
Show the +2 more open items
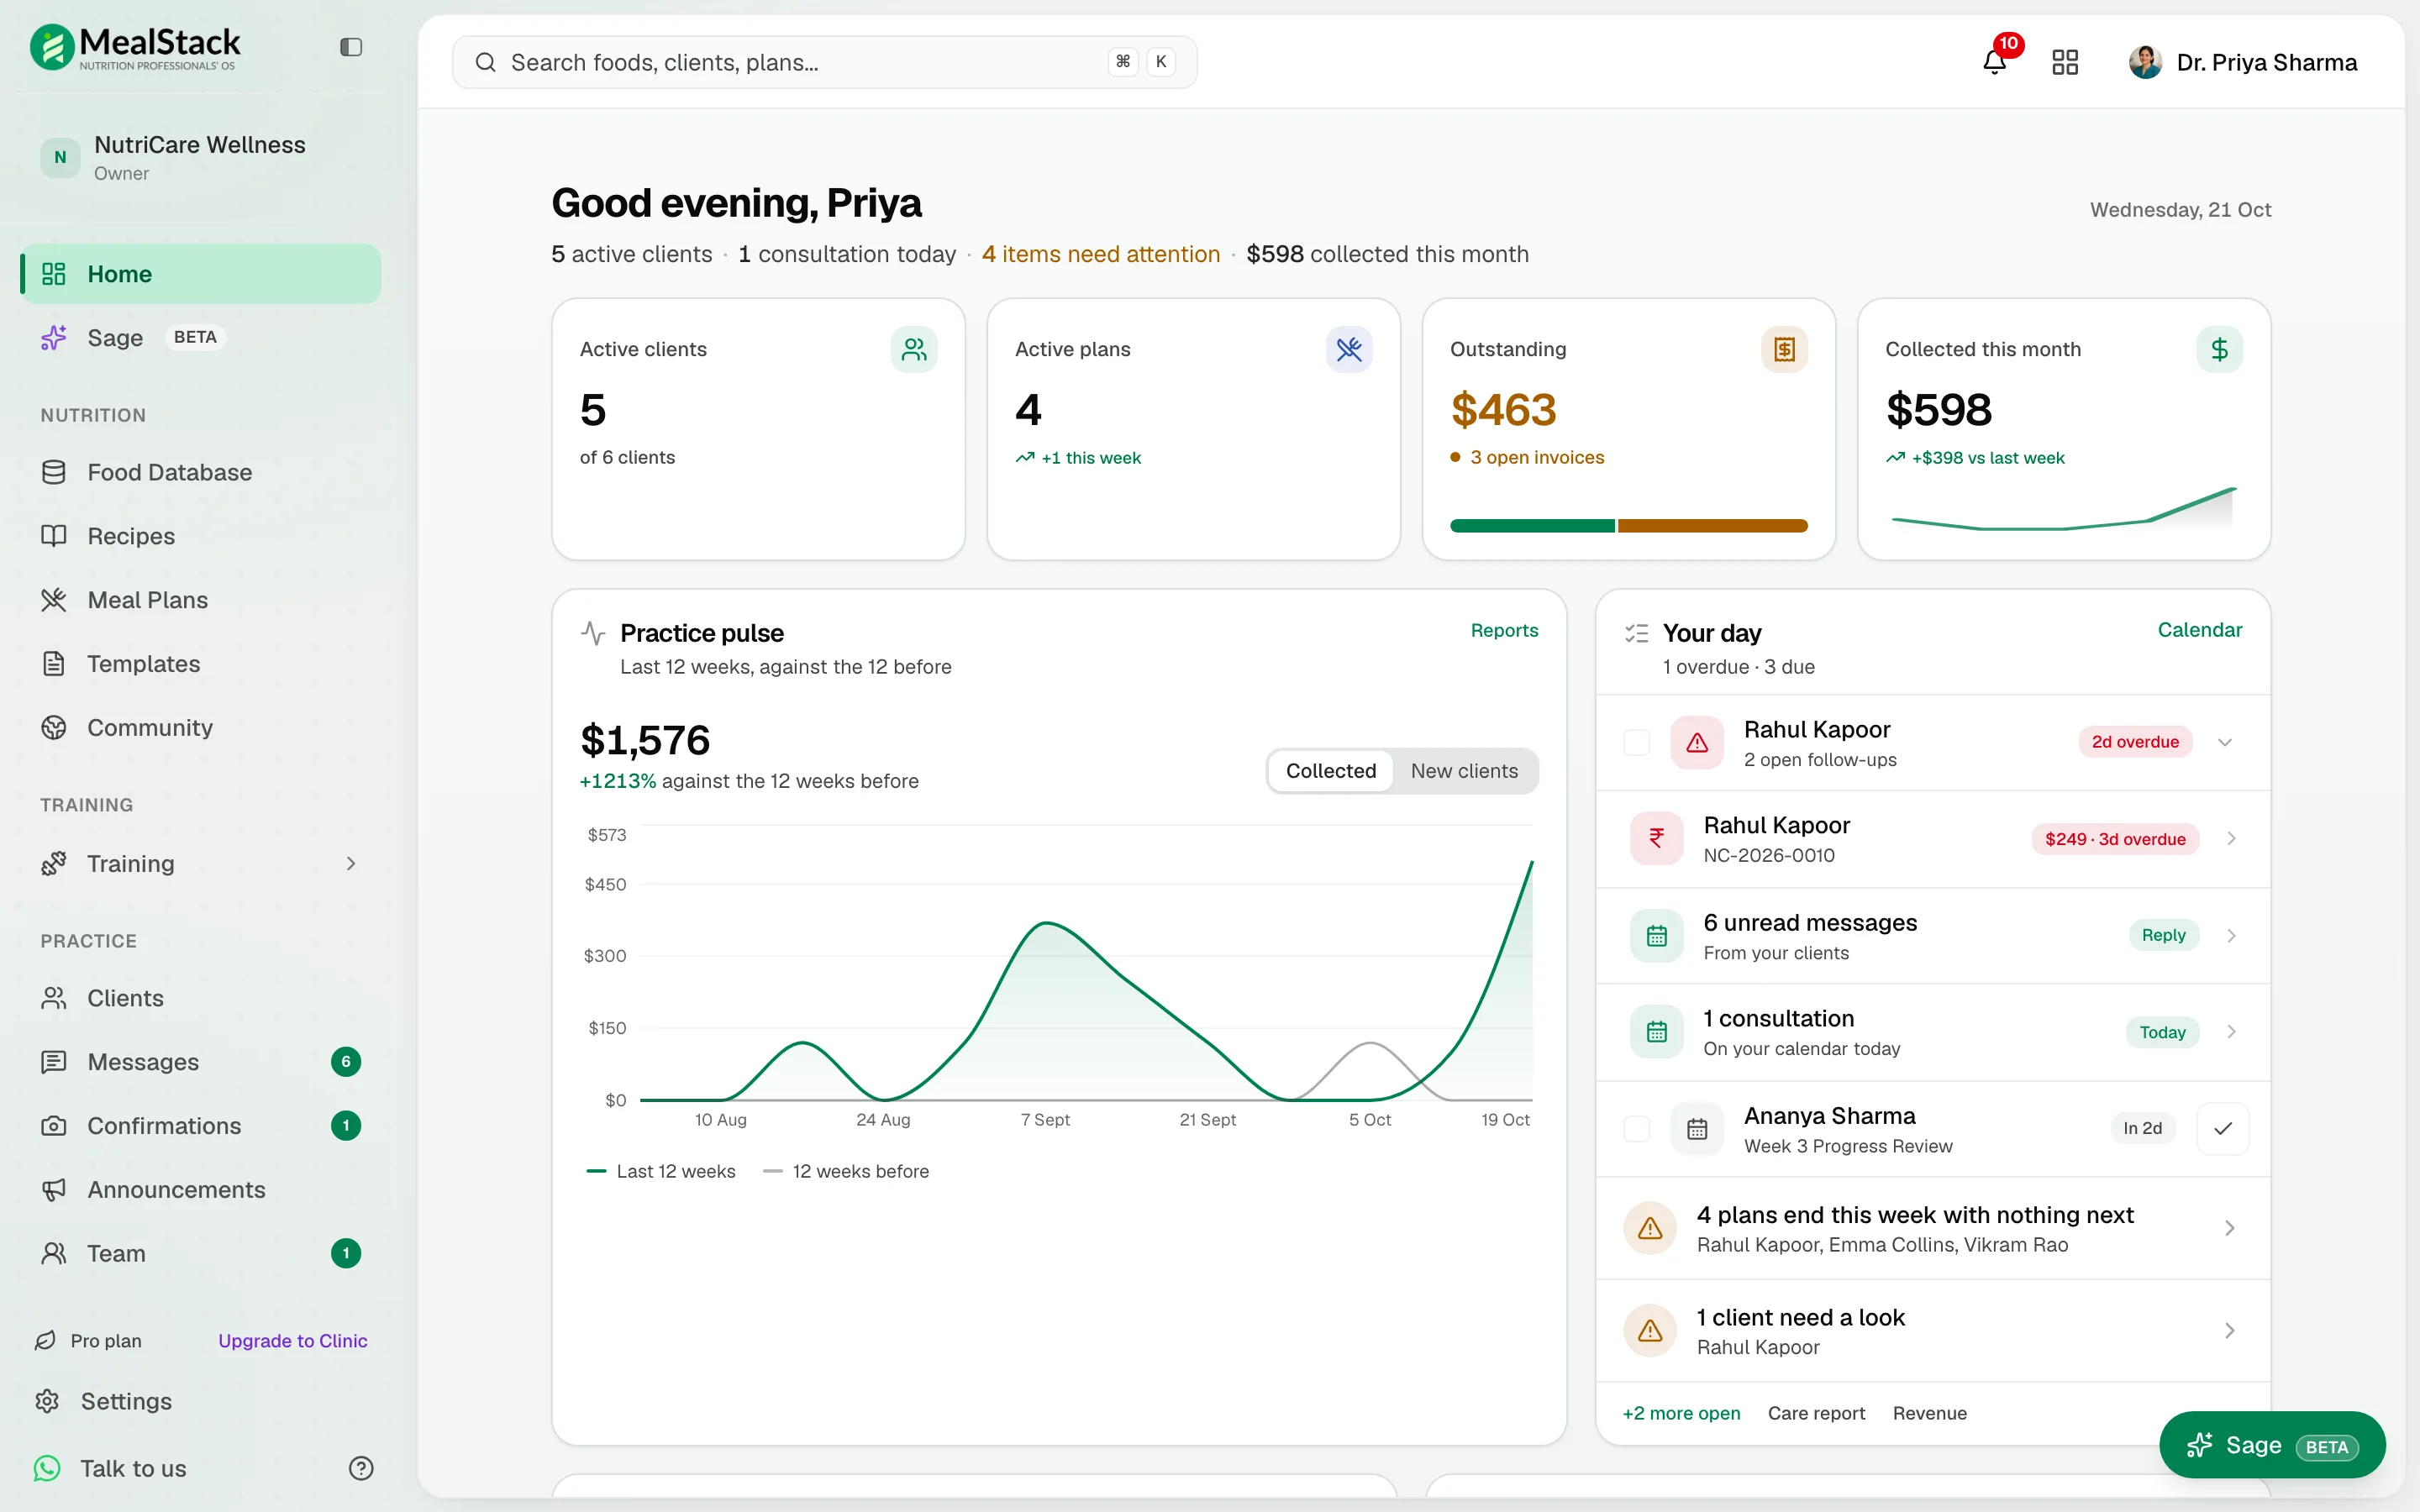point(1681,1413)
